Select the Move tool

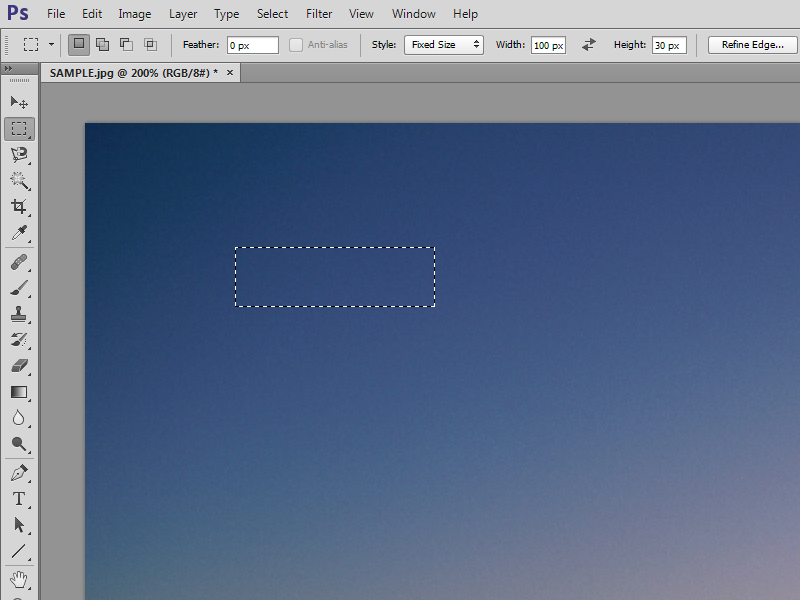coord(19,103)
